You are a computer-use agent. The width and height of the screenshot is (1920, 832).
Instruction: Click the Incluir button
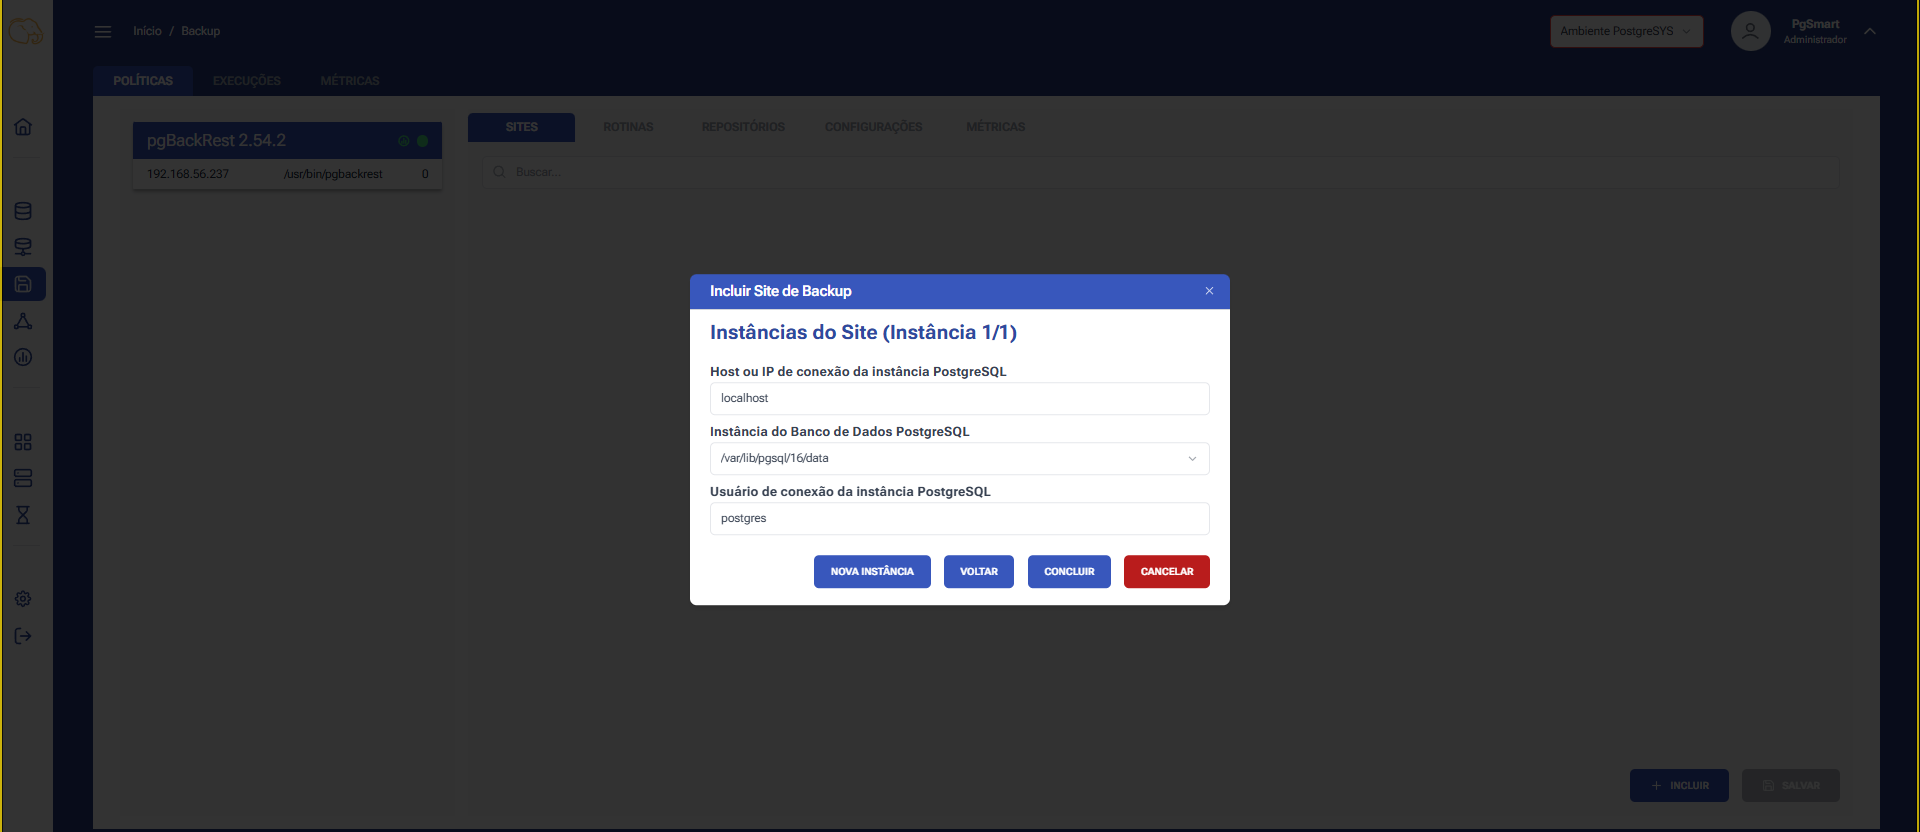pos(1679,786)
